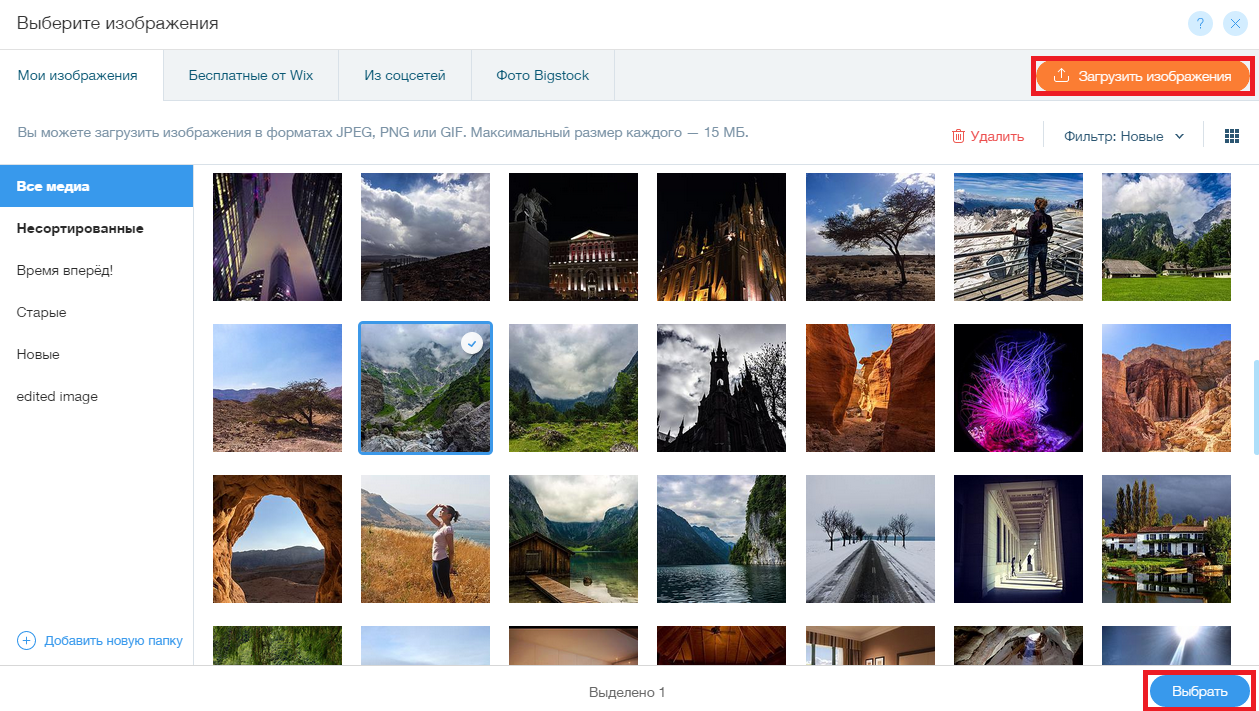
Task: Click the Выделено 1 status text
Action: tap(627, 692)
